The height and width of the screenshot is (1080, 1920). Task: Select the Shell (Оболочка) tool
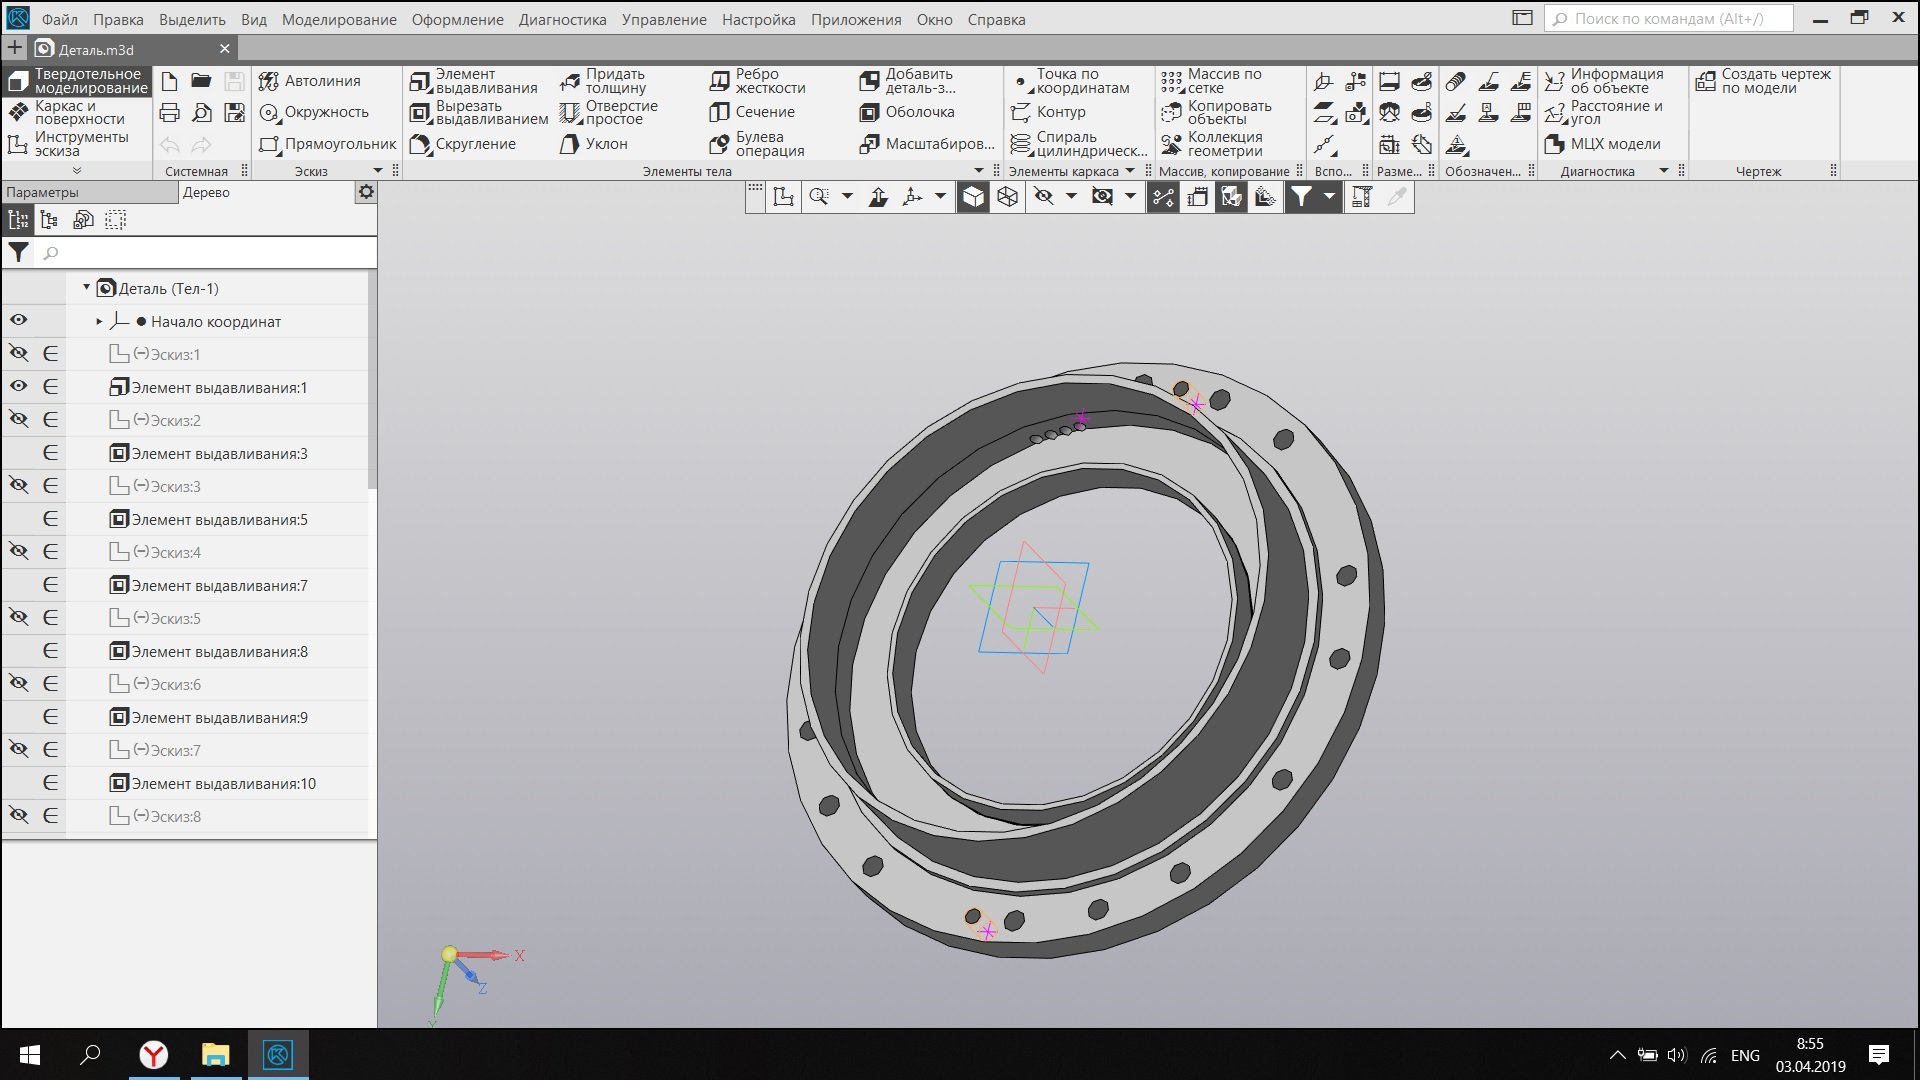coord(869,112)
